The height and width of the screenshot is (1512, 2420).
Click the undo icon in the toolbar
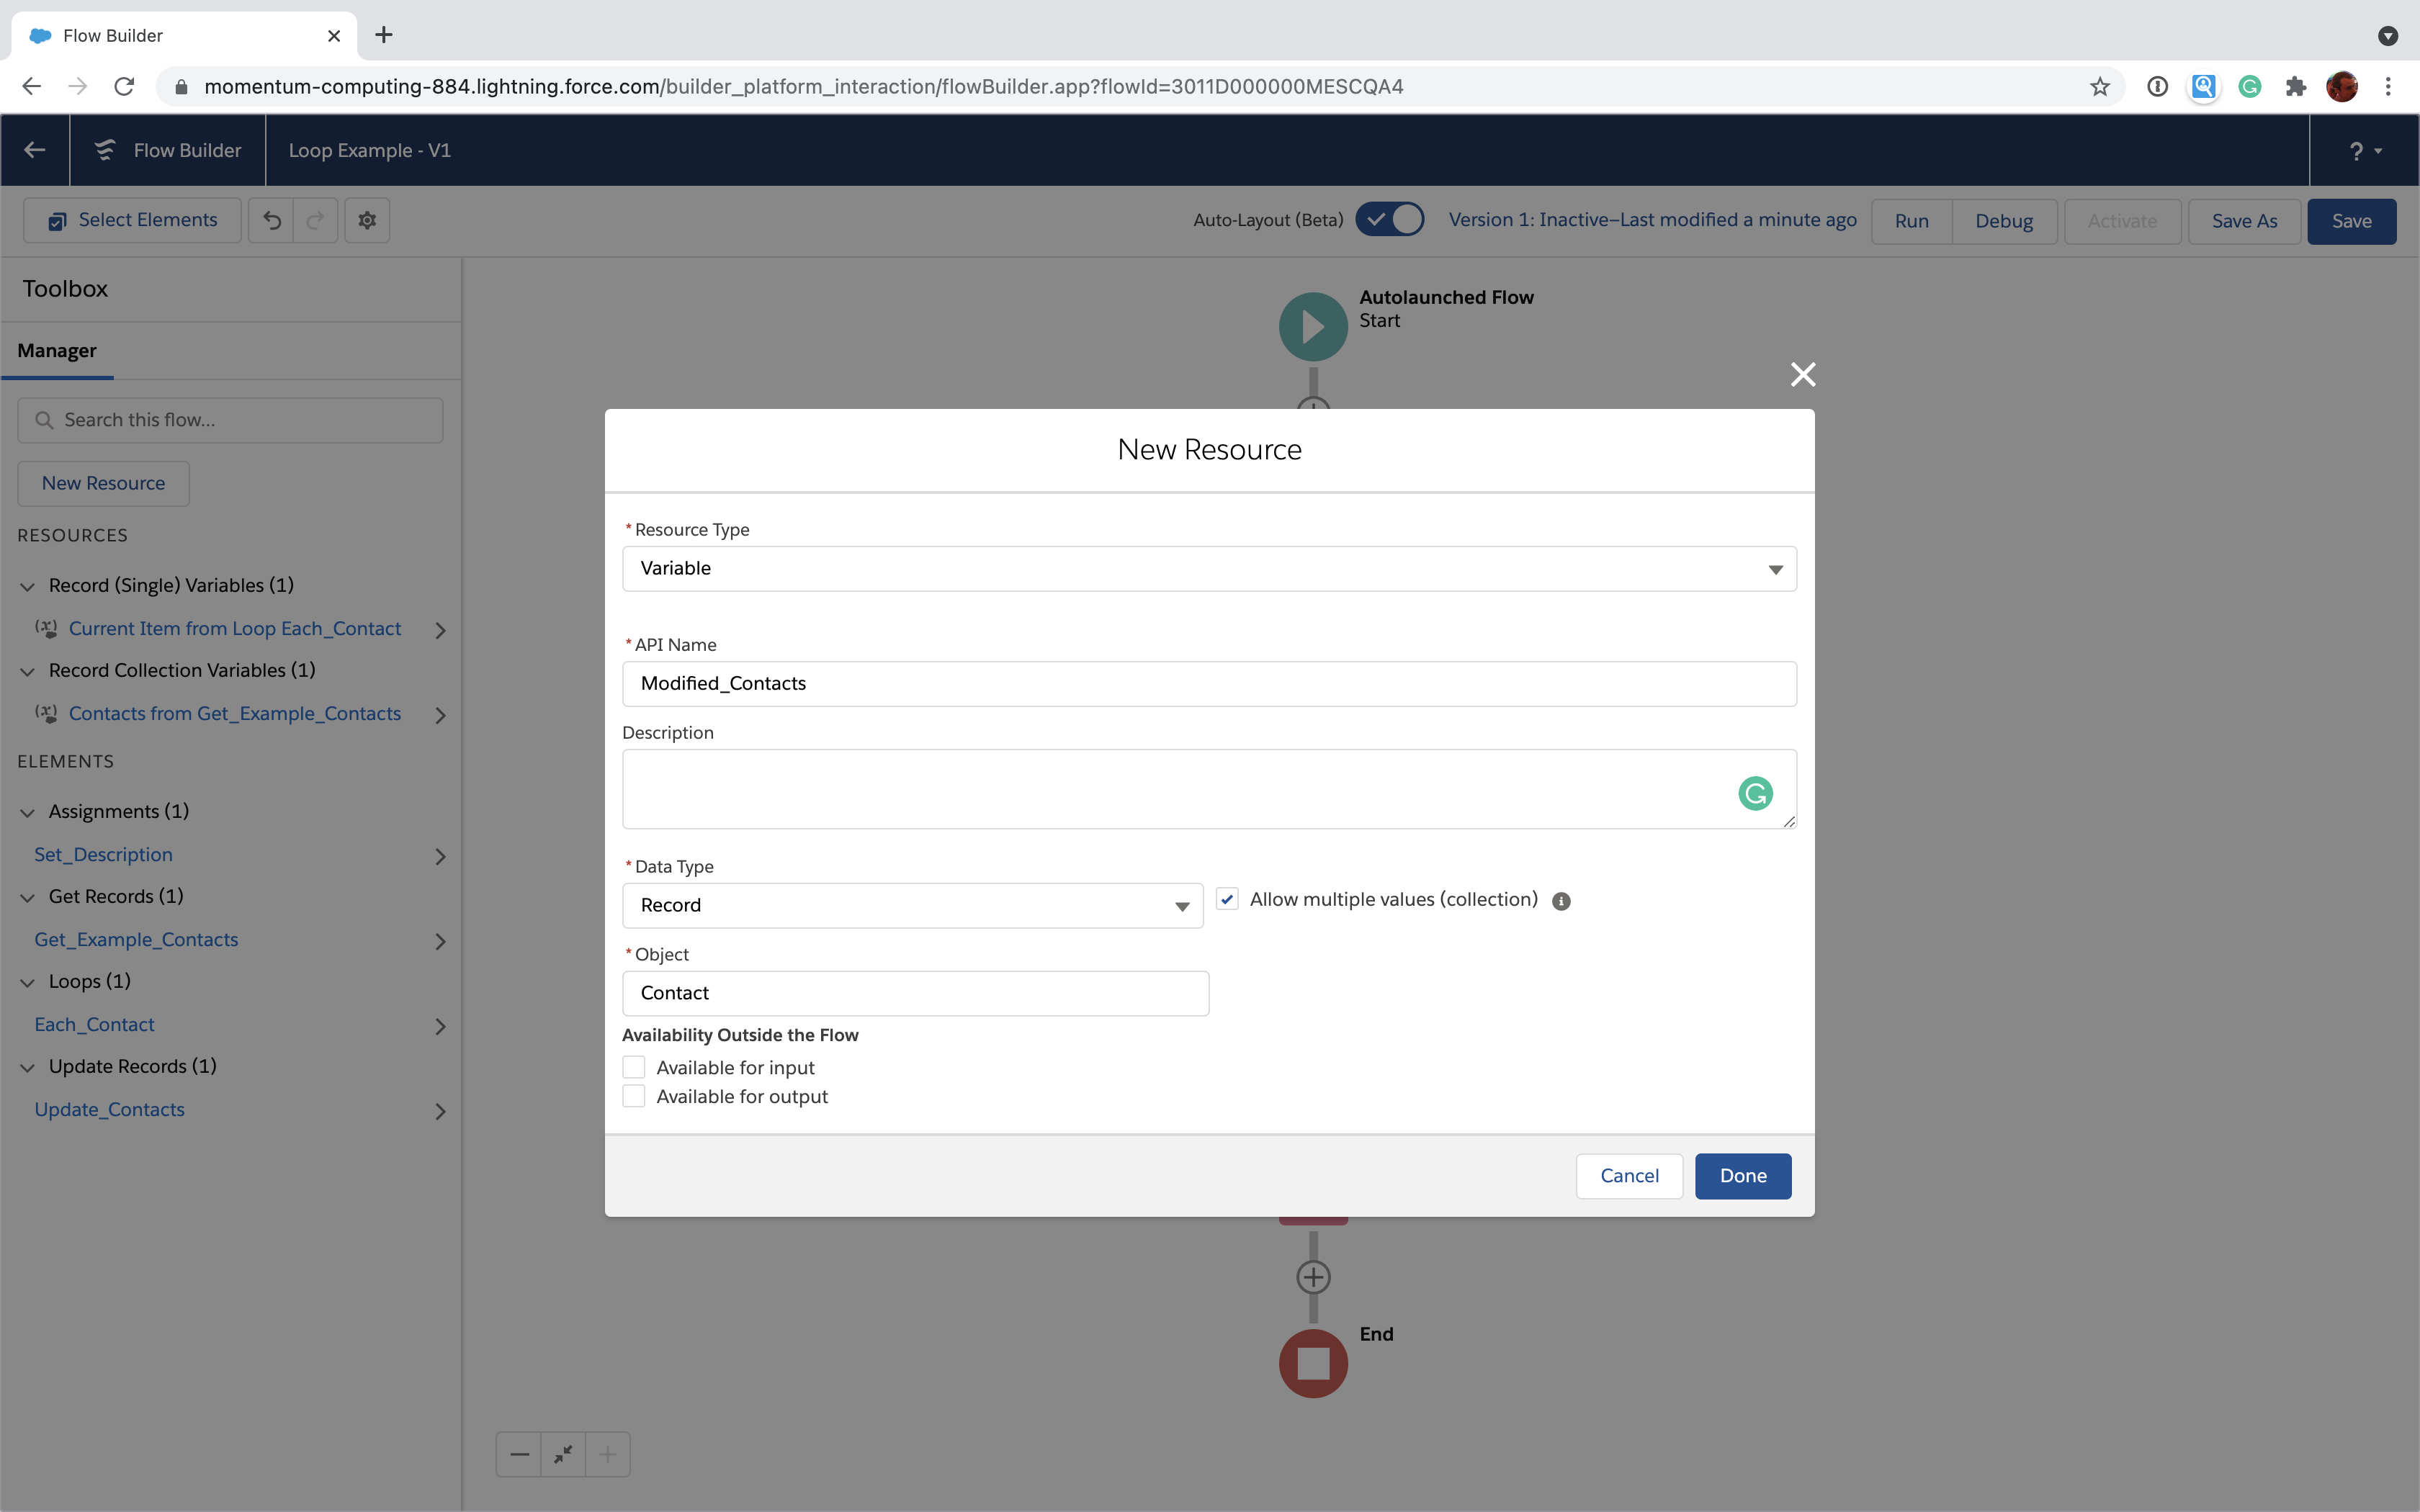coord(271,220)
